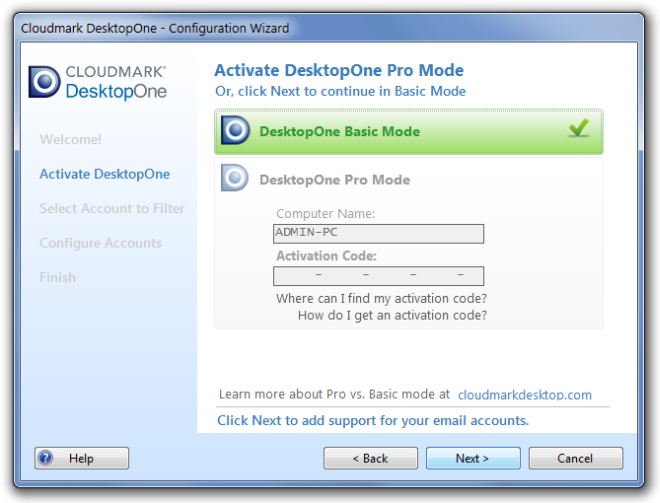
Task: Click 'Click Next to add support' text
Action: pyautogui.click(x=373, y=420)
